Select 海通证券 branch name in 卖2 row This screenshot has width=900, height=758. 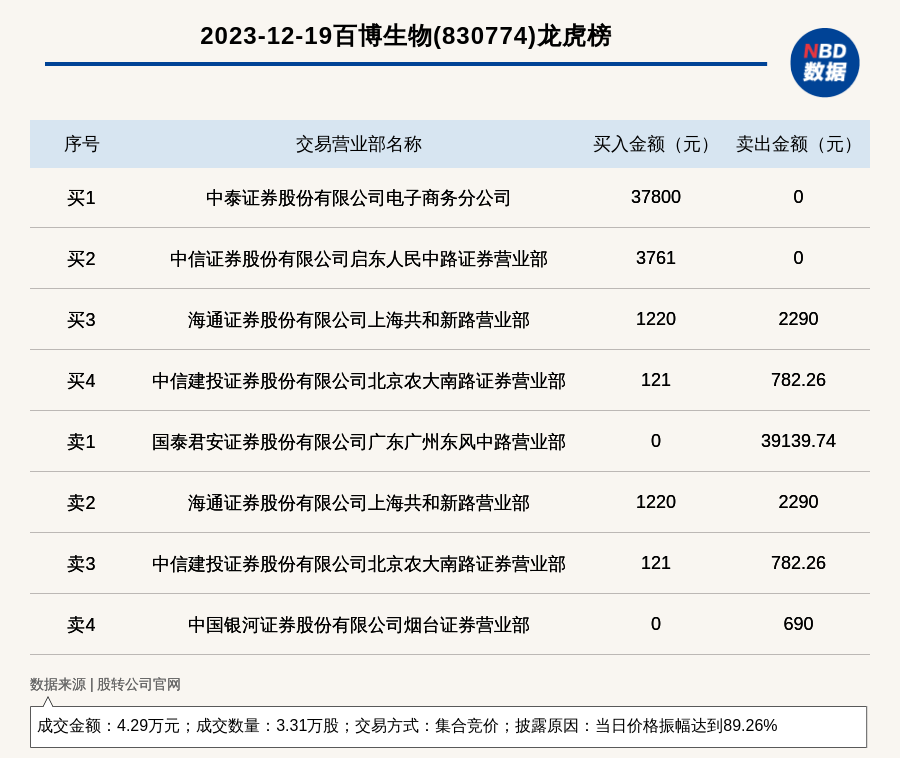pos(359,503)
